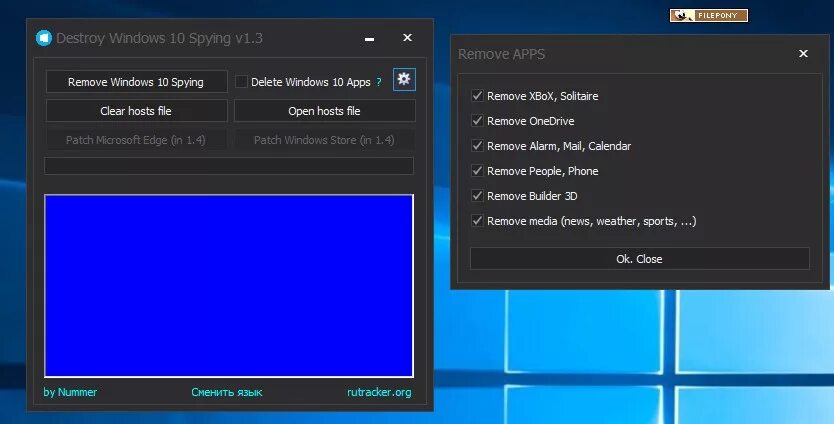Open the by Nummer link
The width and height of the screenshot is (834, 424).
70,392
